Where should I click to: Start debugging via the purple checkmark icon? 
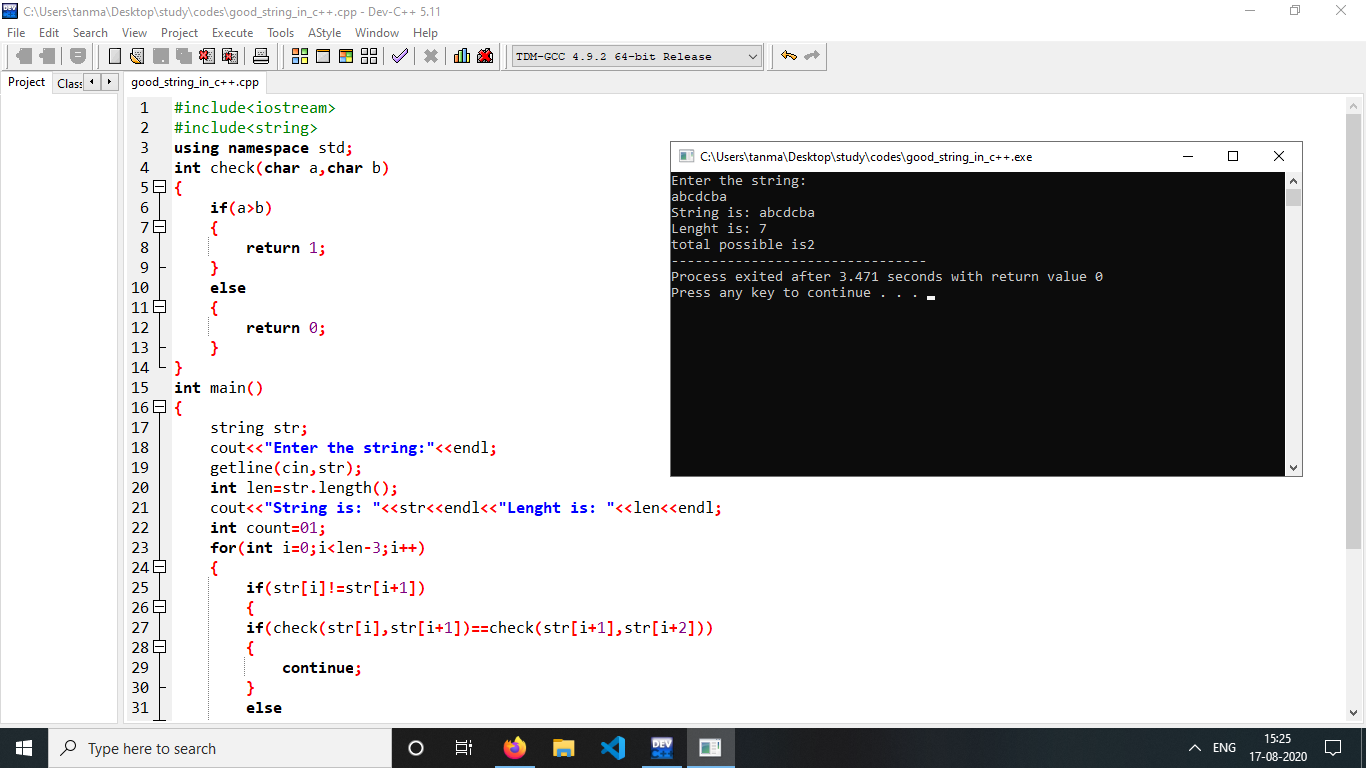pos(400,56)
